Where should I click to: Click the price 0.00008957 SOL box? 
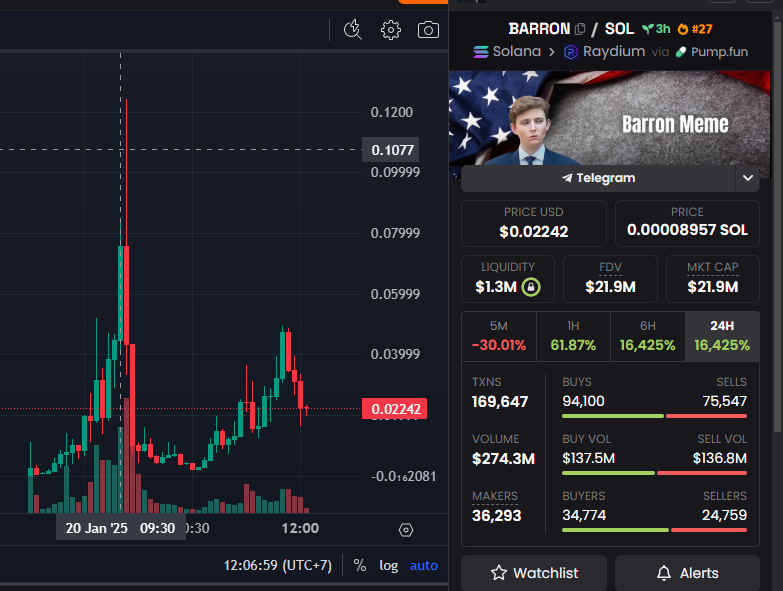(687, 223)
